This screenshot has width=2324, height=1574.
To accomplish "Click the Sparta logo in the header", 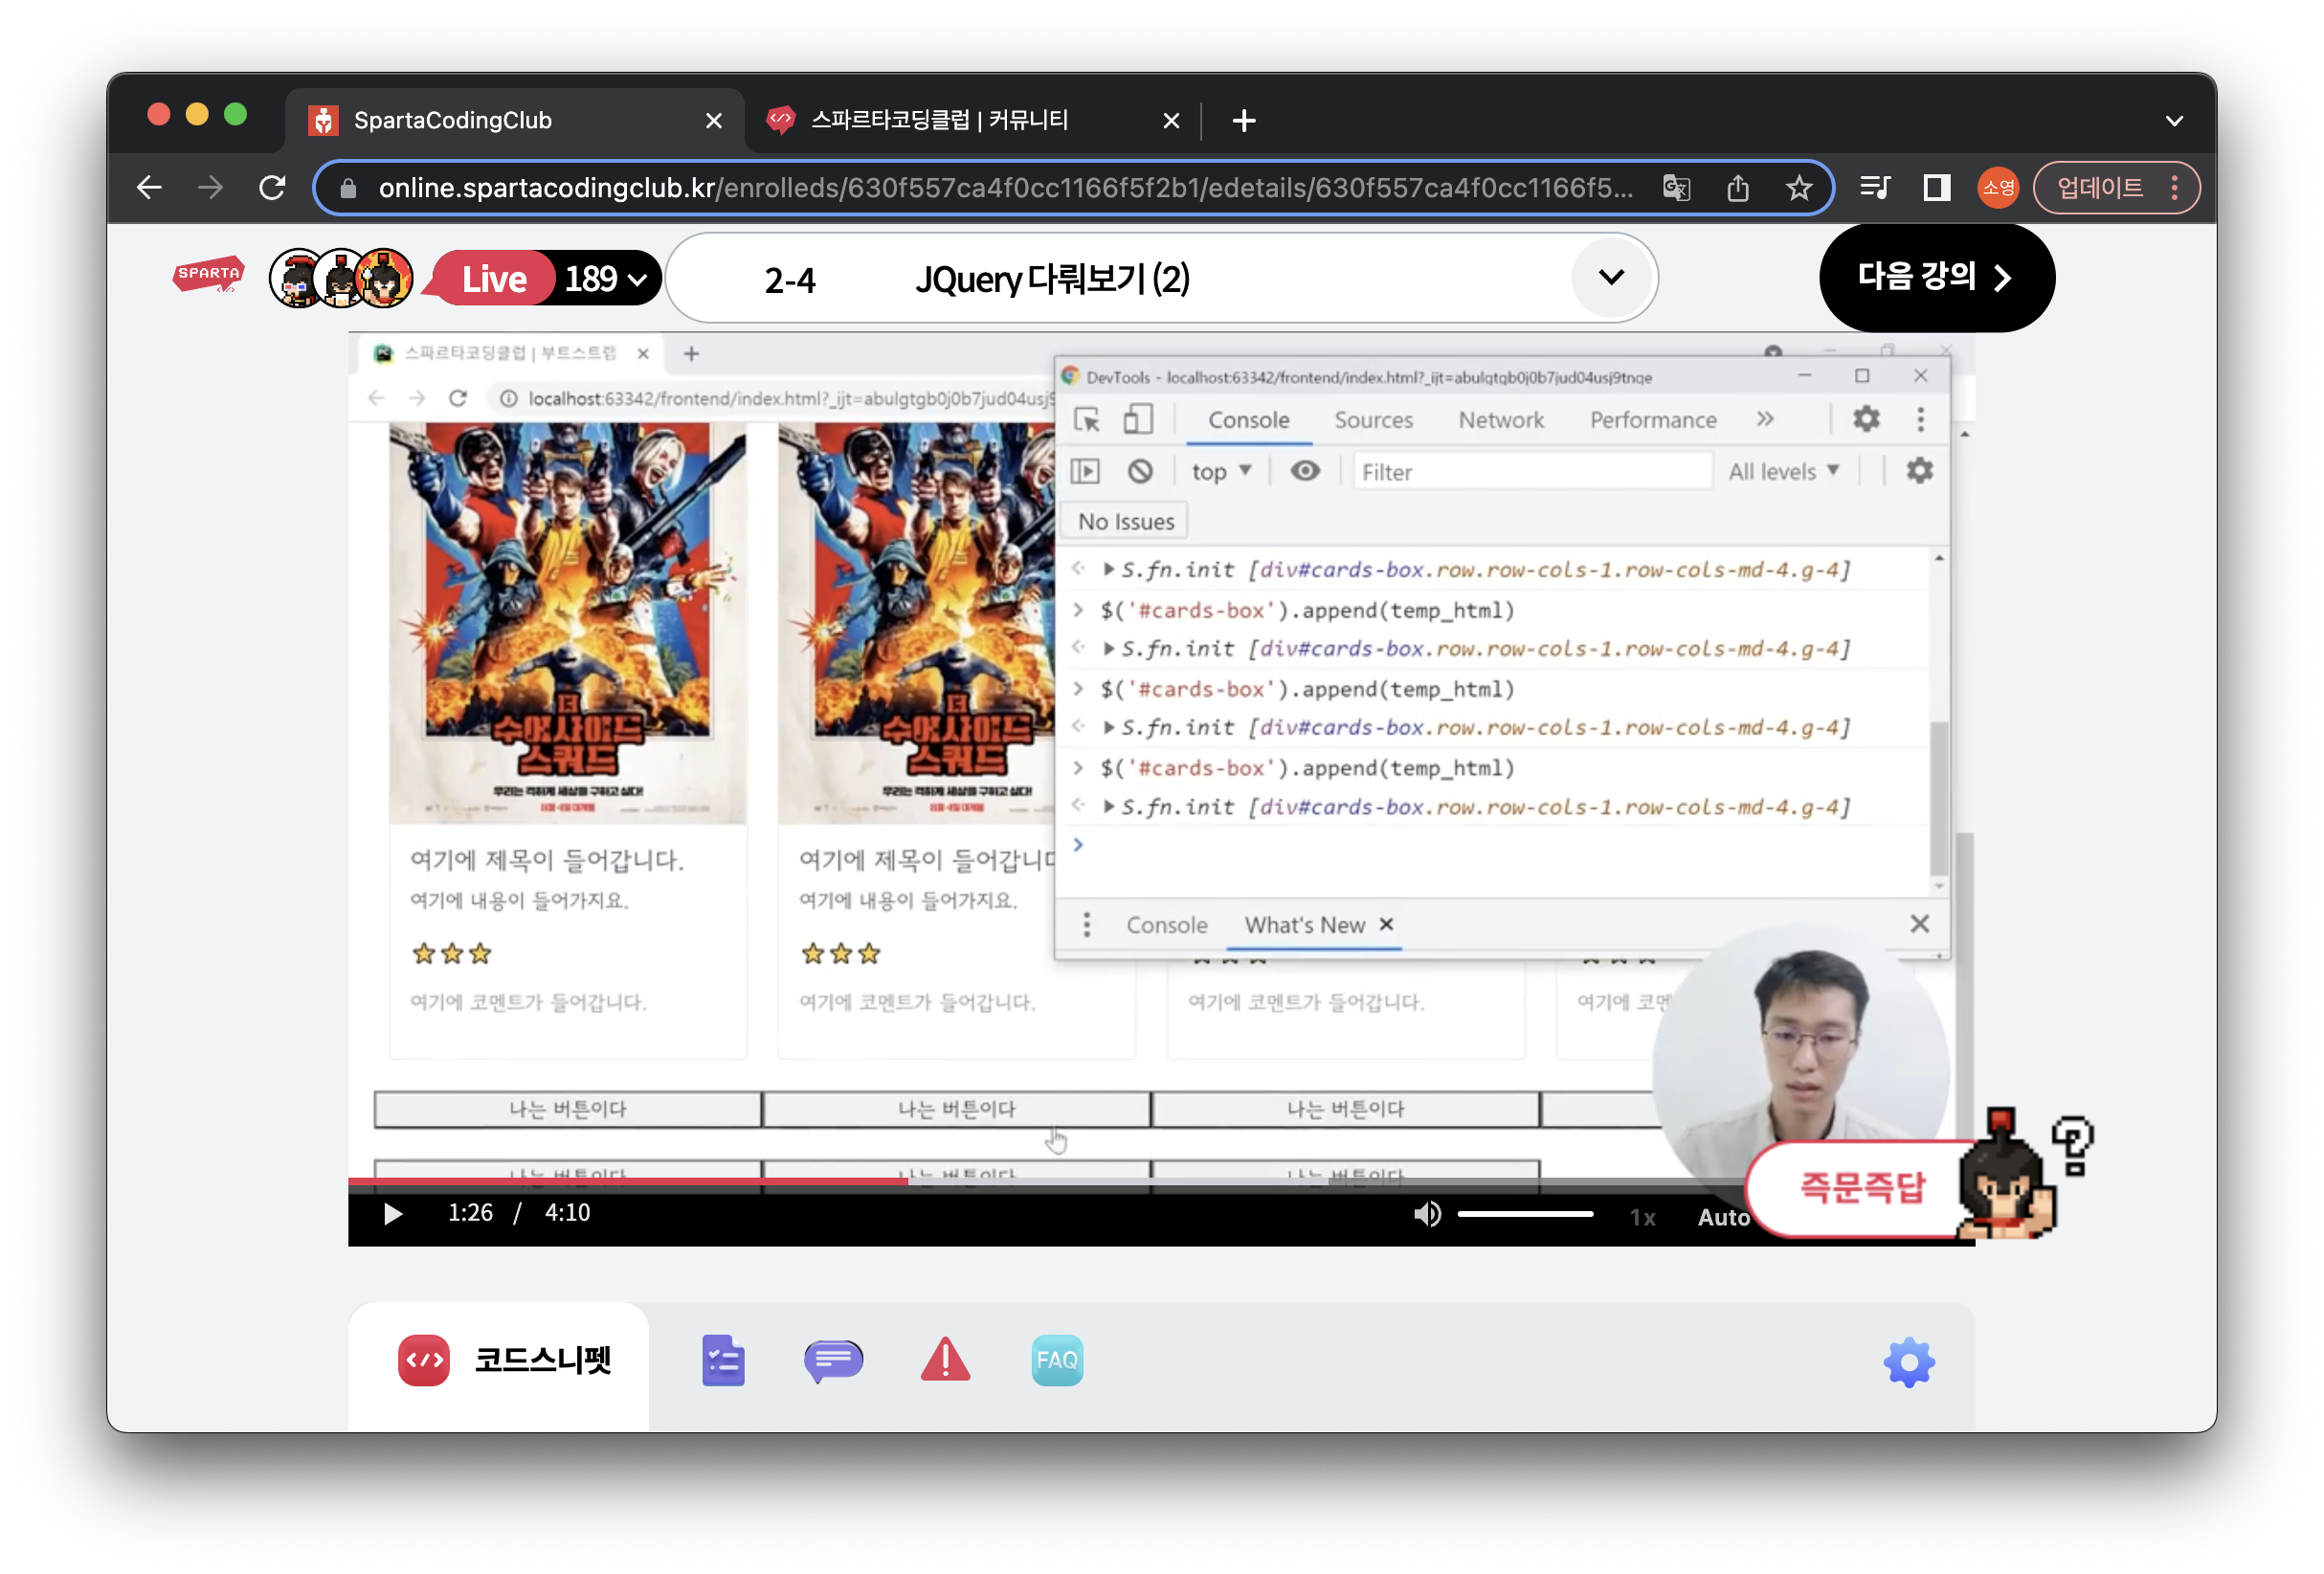I will click(x=208, y=274).
